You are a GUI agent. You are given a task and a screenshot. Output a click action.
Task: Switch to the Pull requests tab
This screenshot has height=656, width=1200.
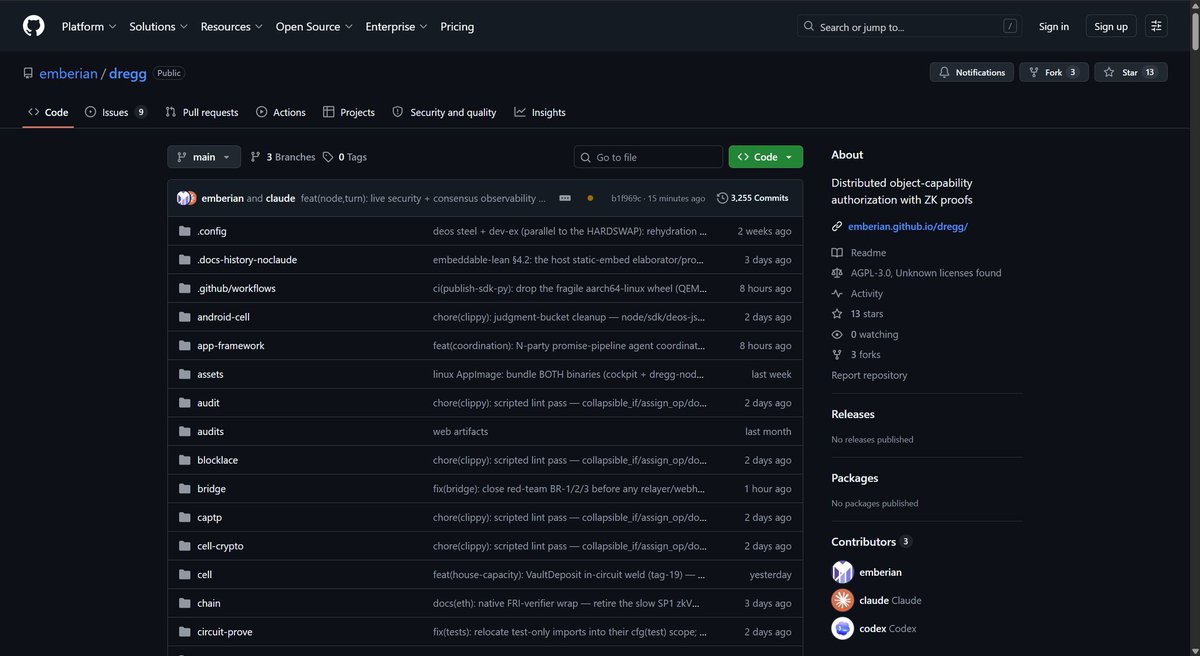coord(201,112)
